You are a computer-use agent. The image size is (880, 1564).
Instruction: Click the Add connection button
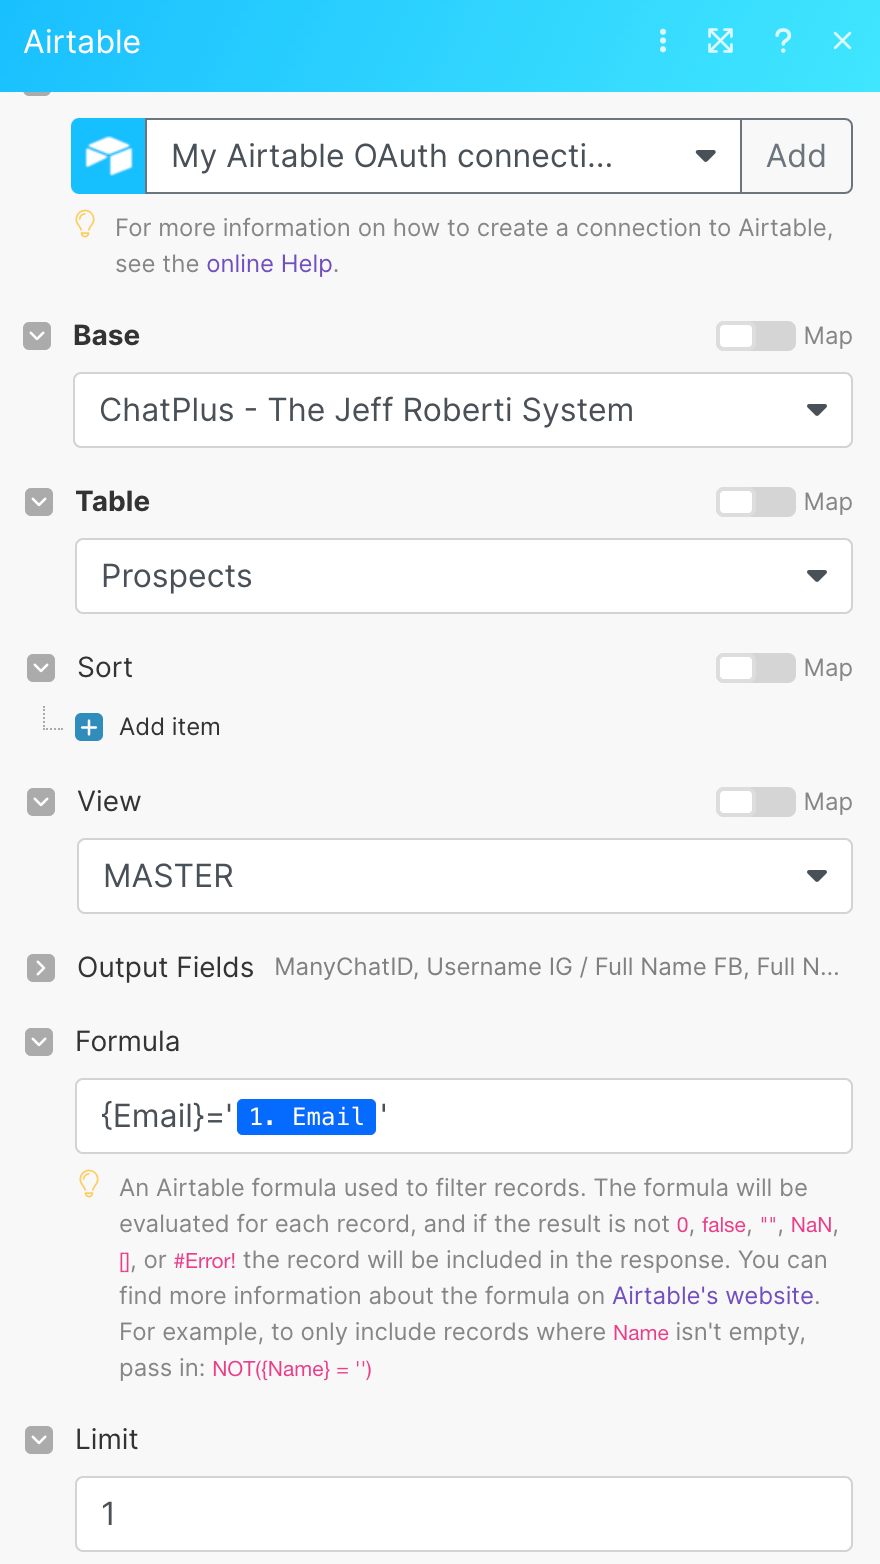796,156
